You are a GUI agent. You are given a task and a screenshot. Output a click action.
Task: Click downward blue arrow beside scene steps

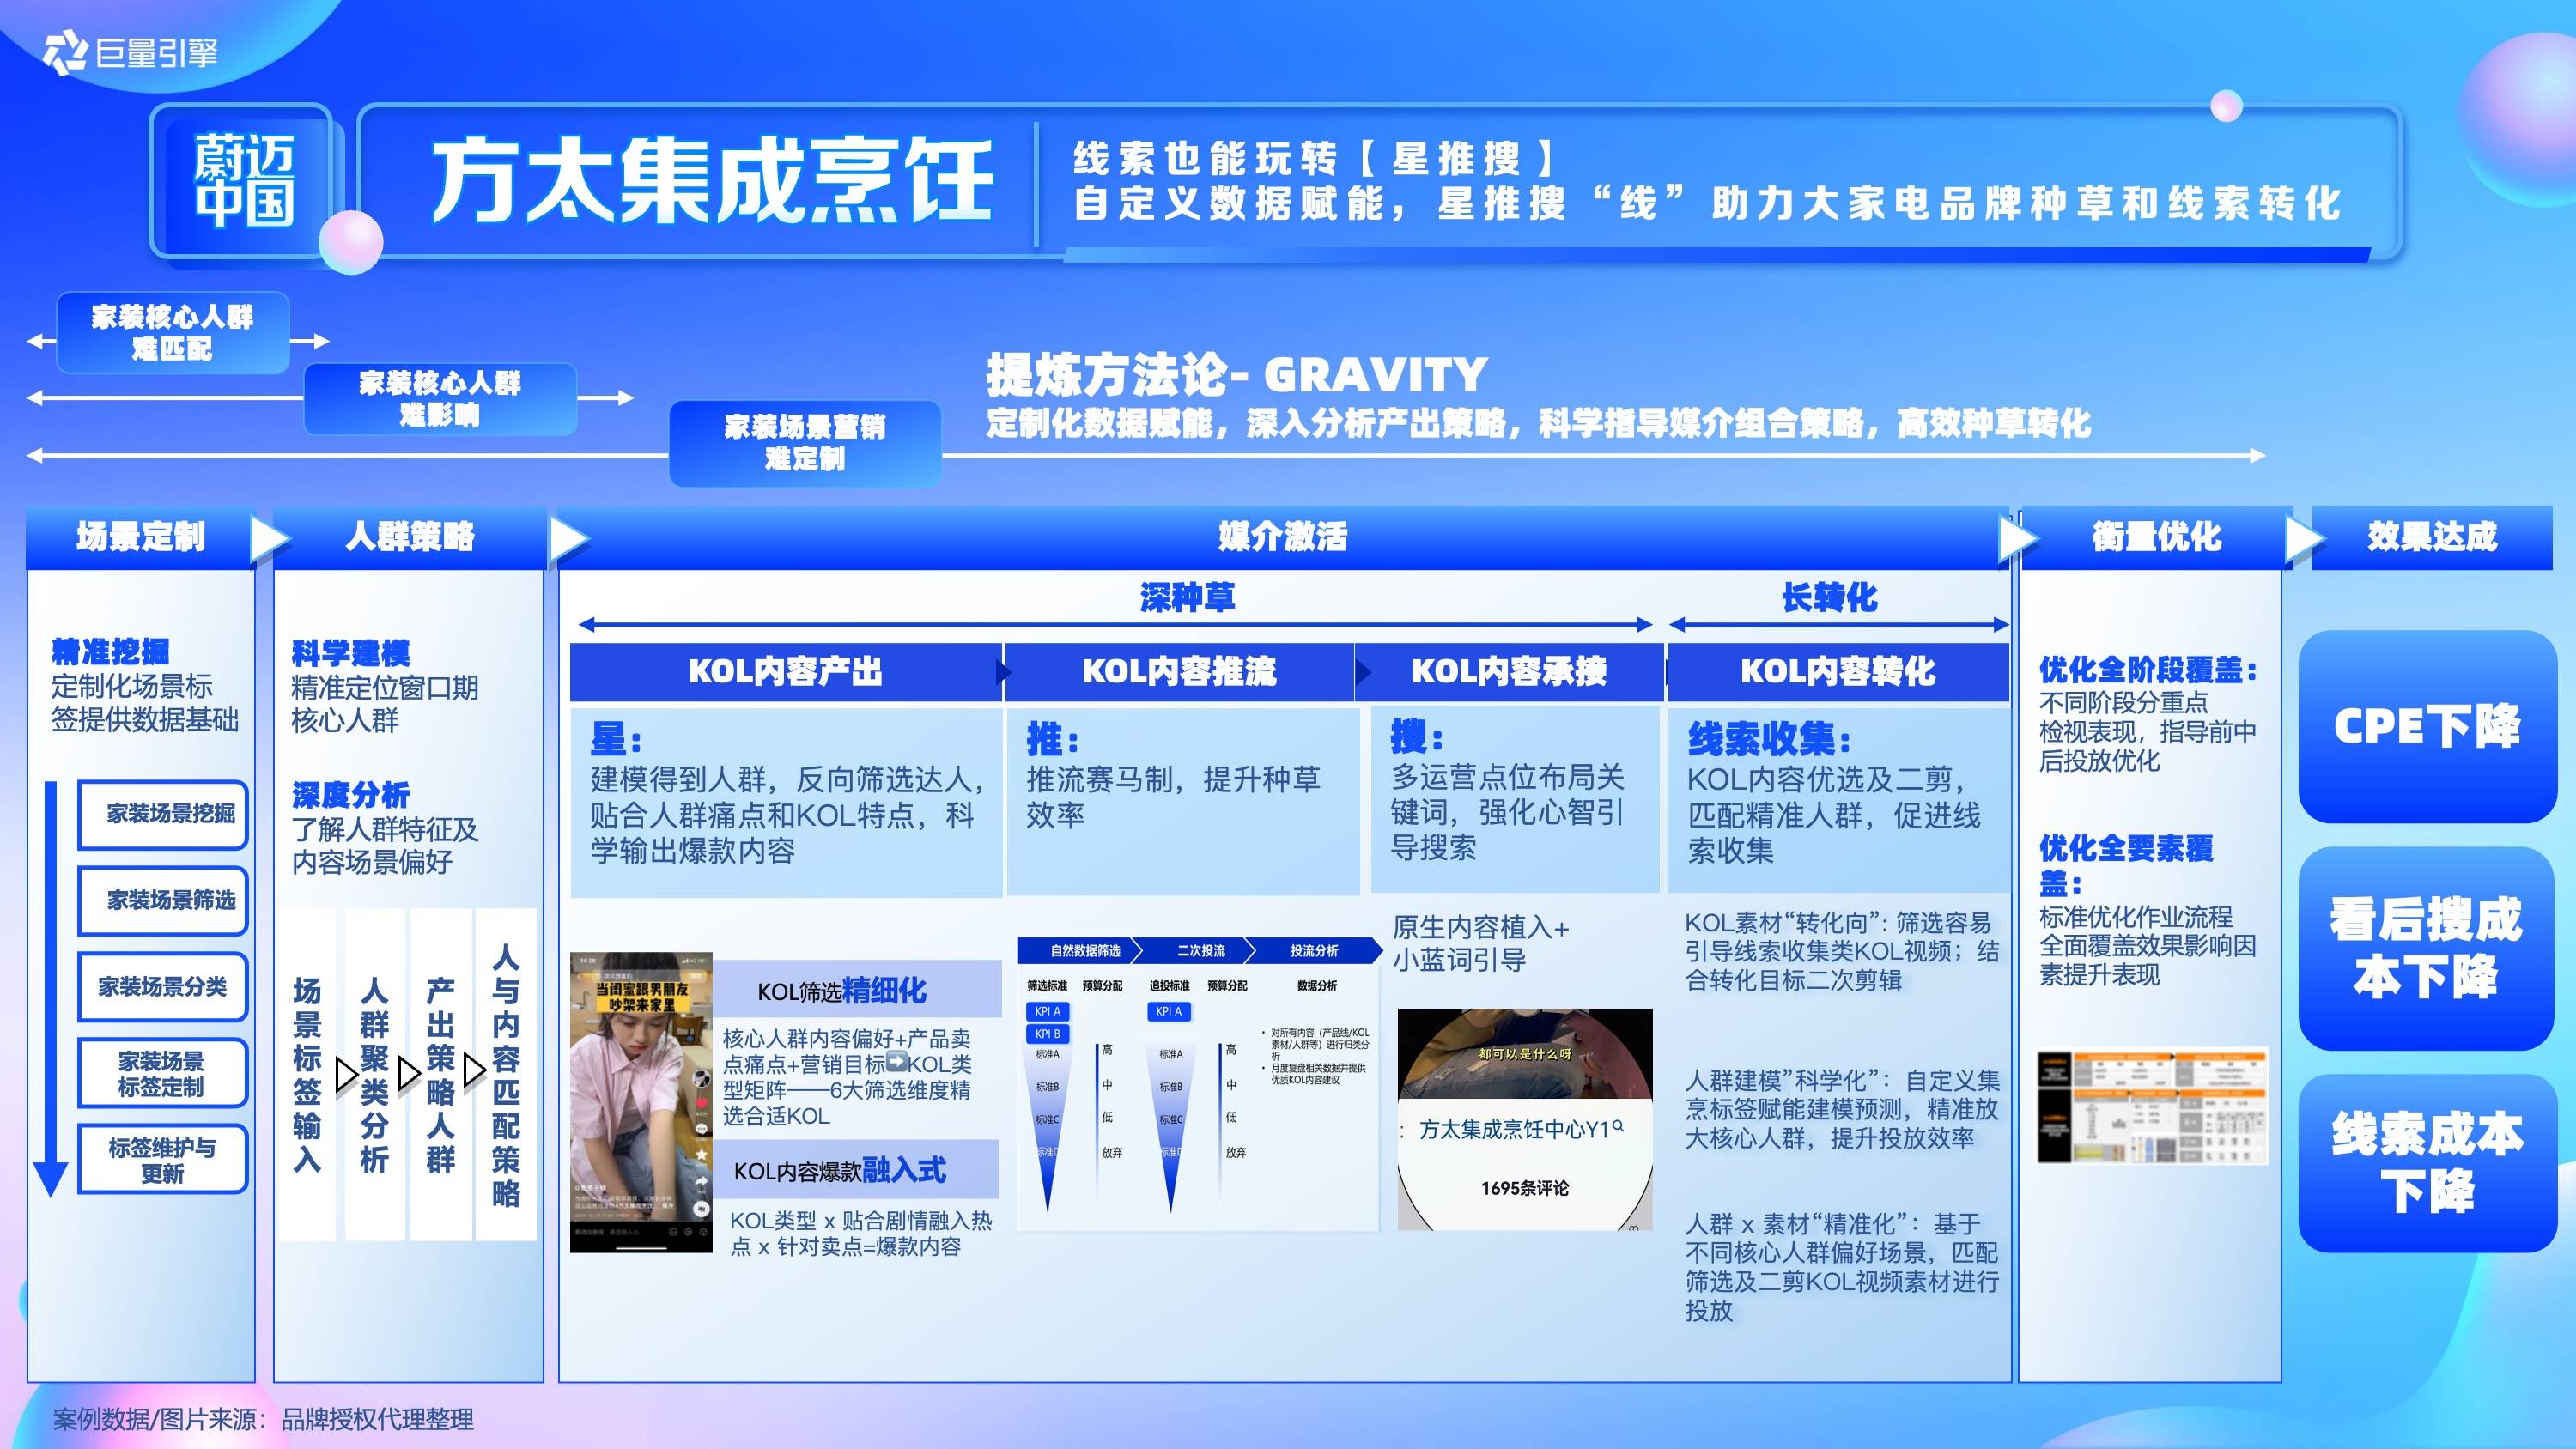click(50, 988)
